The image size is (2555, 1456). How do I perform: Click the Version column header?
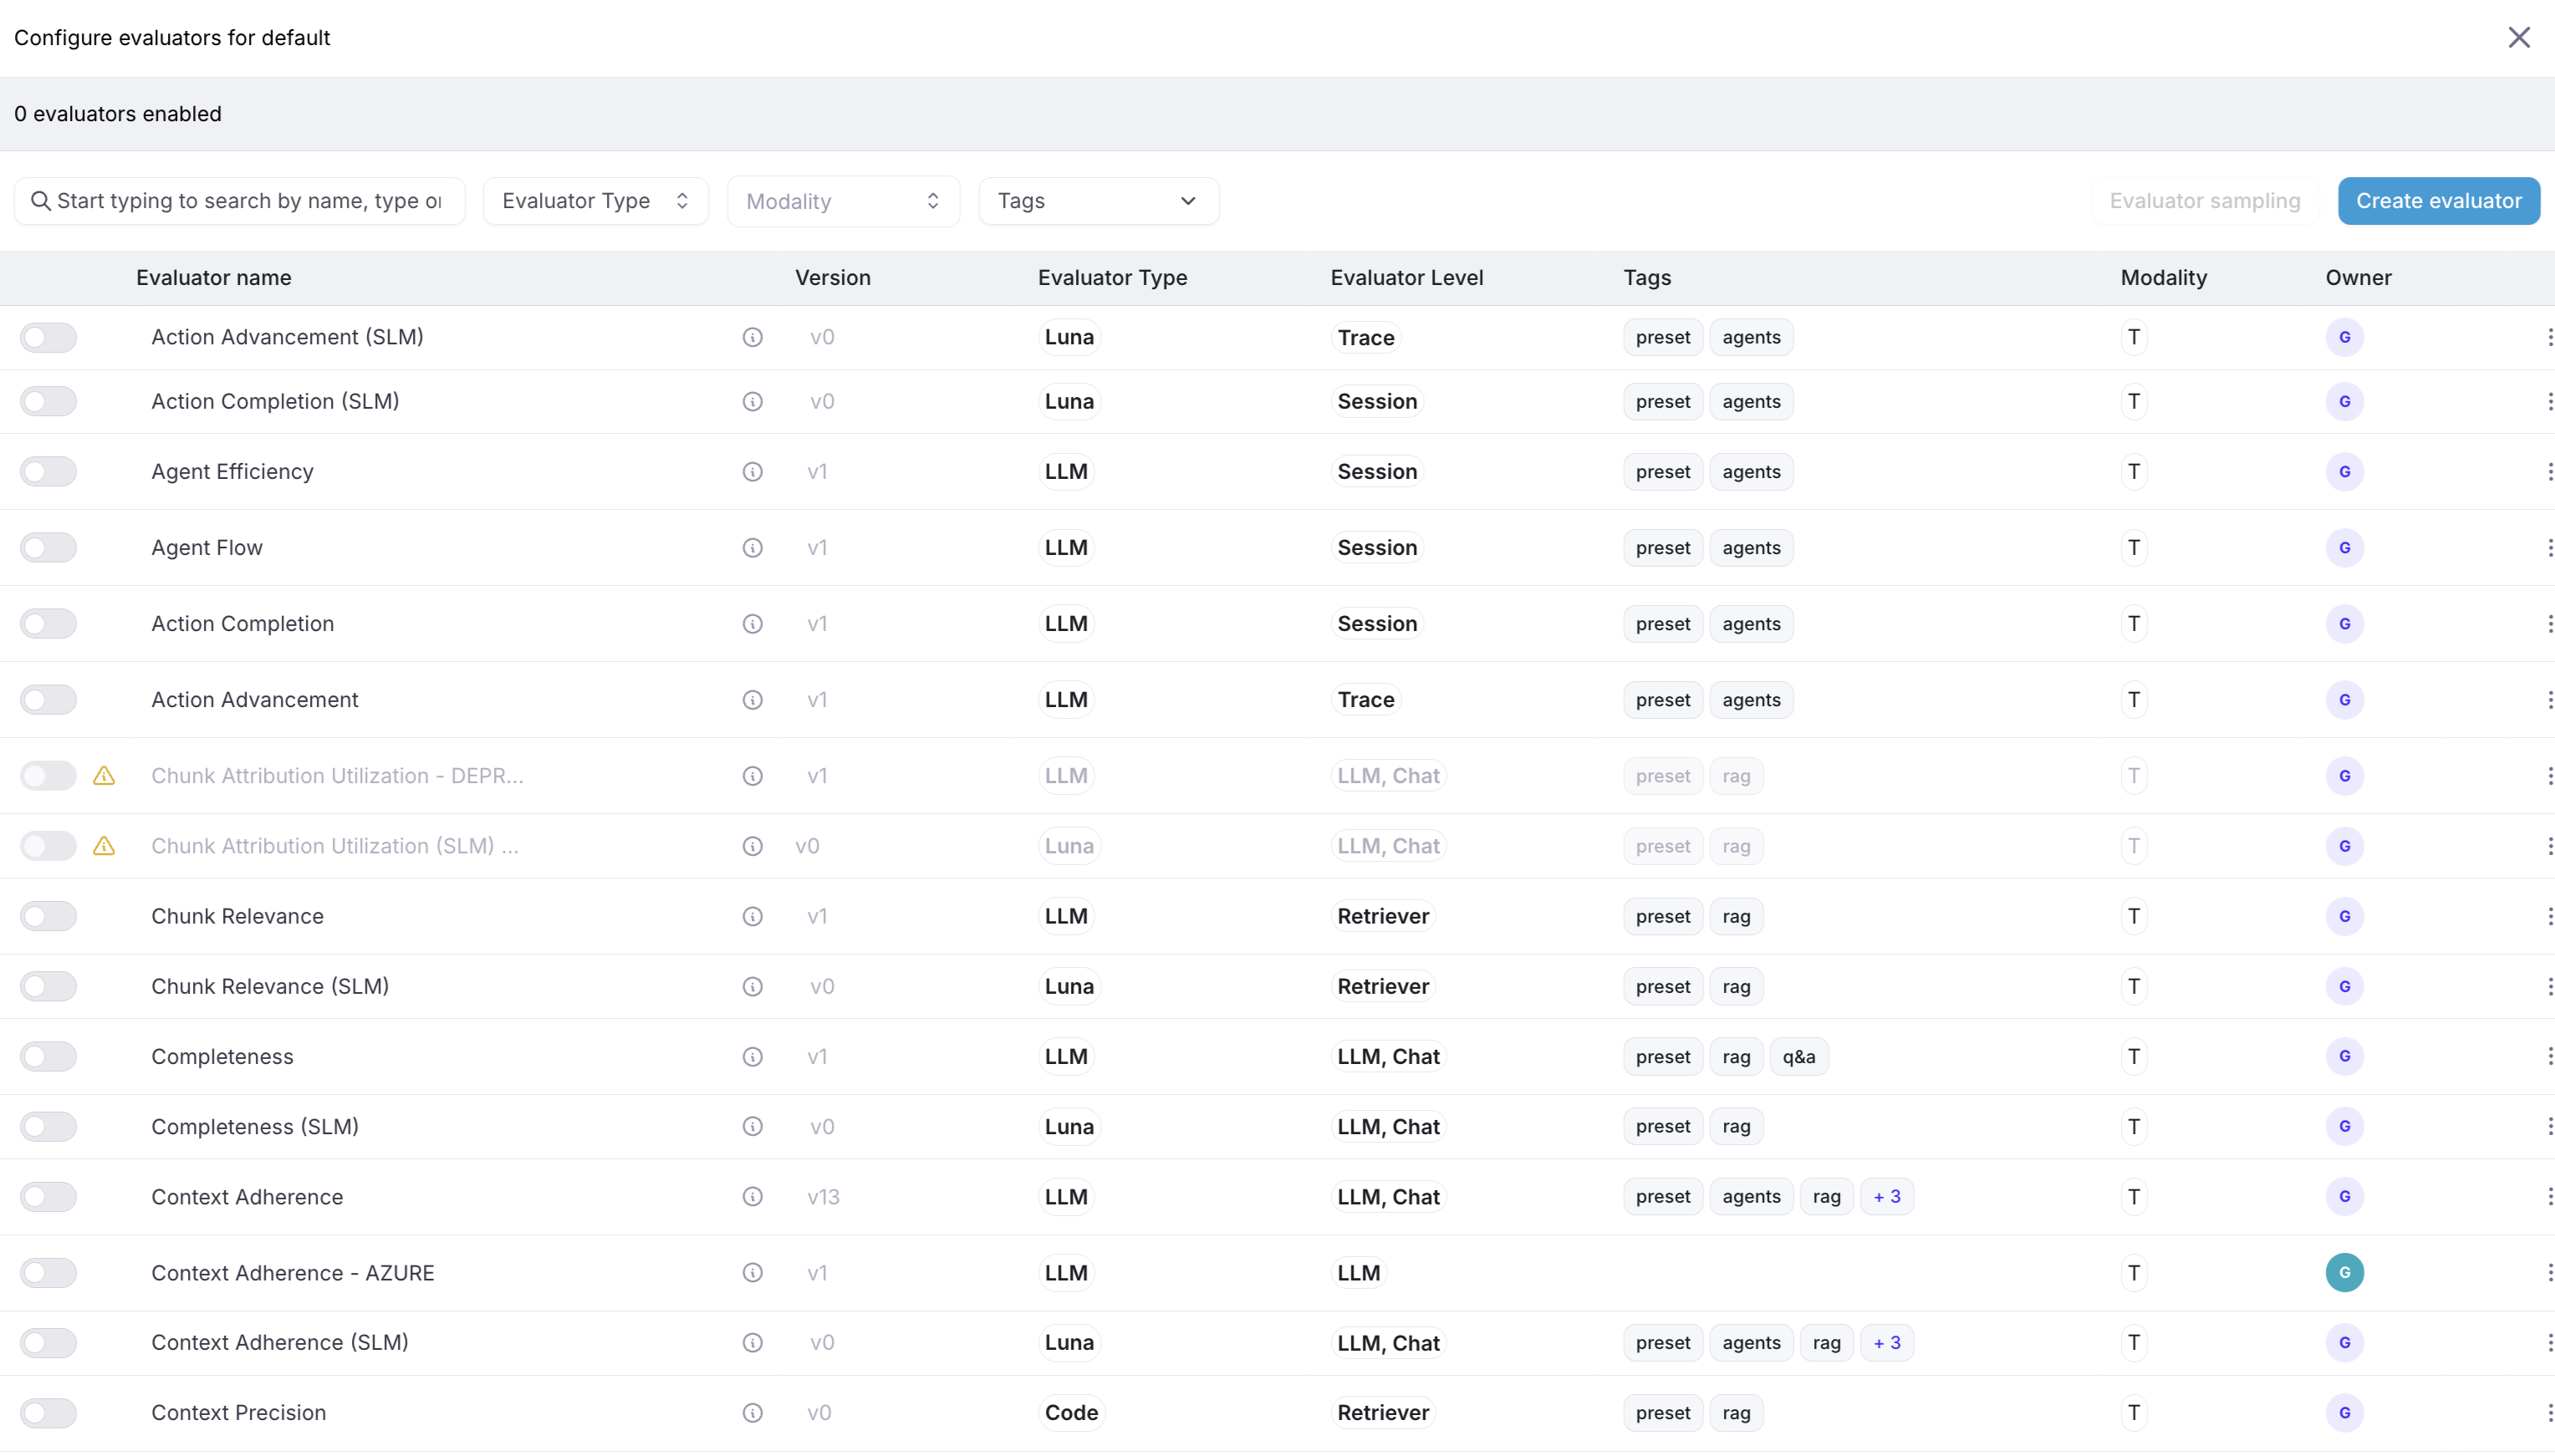832,277
